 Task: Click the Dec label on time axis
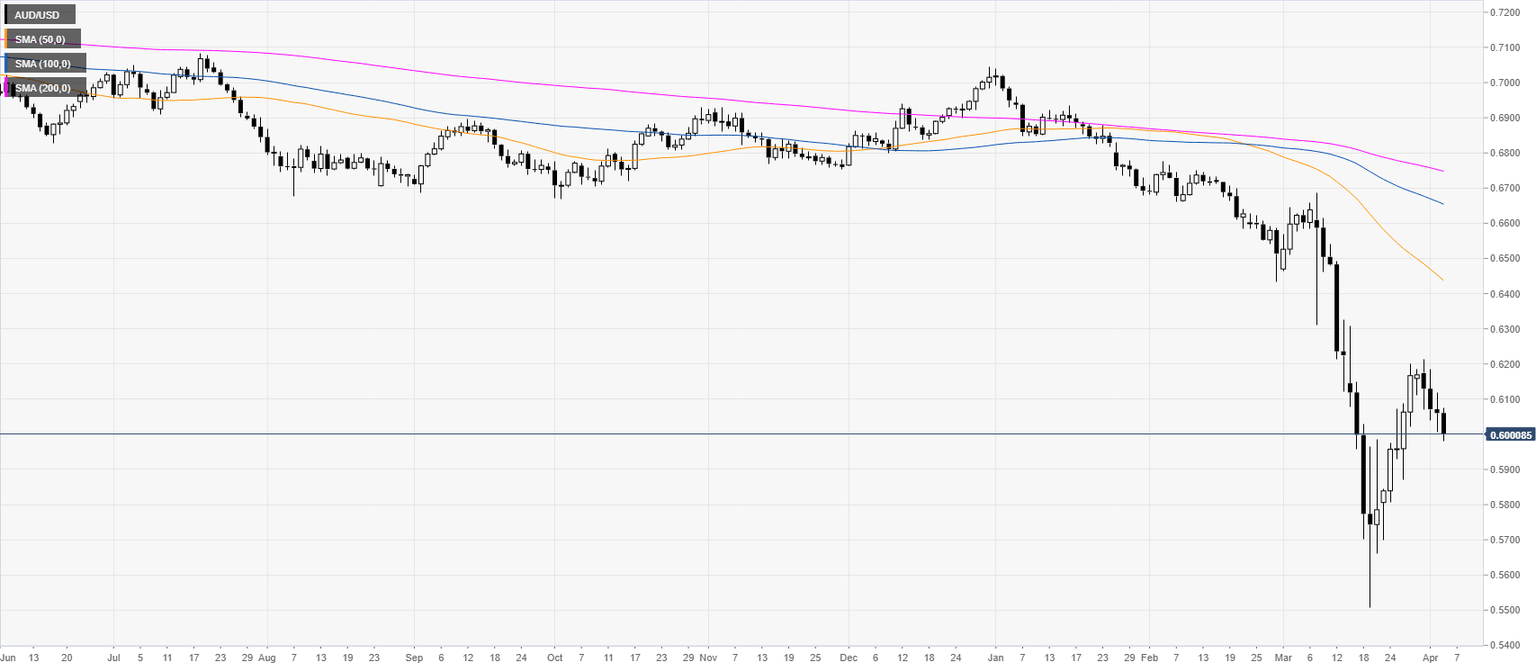click(846, 659)
